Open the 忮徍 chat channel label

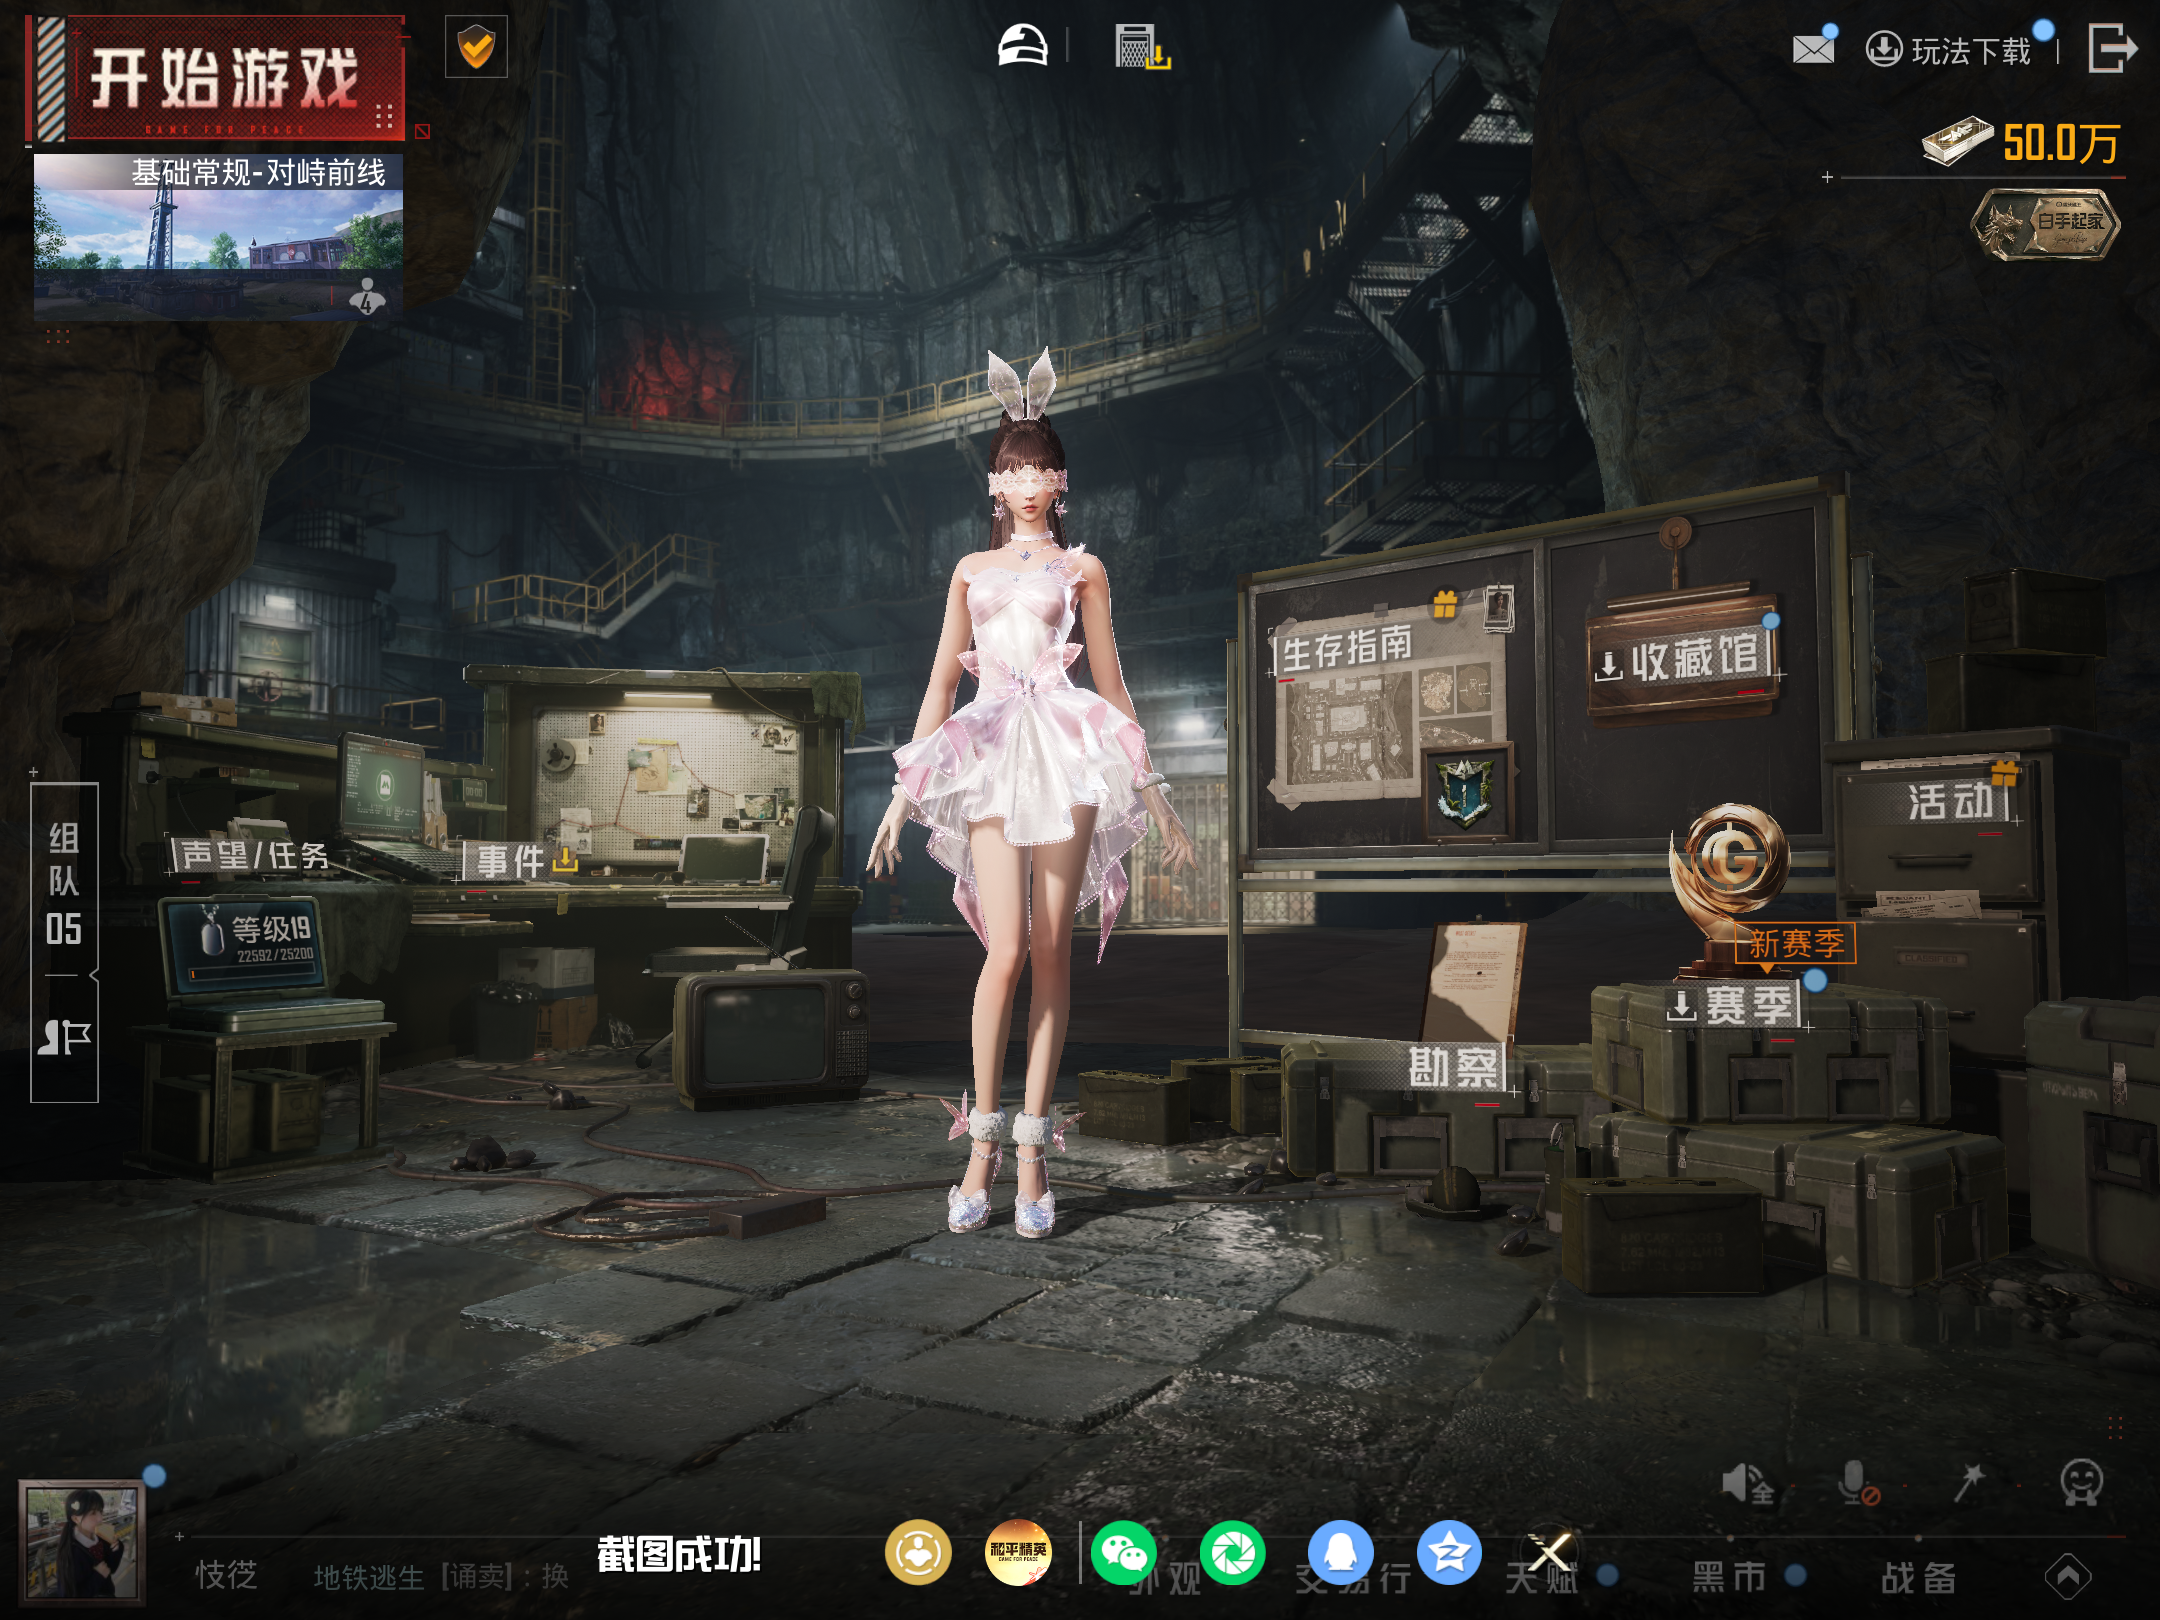[x=226, y=1575]
